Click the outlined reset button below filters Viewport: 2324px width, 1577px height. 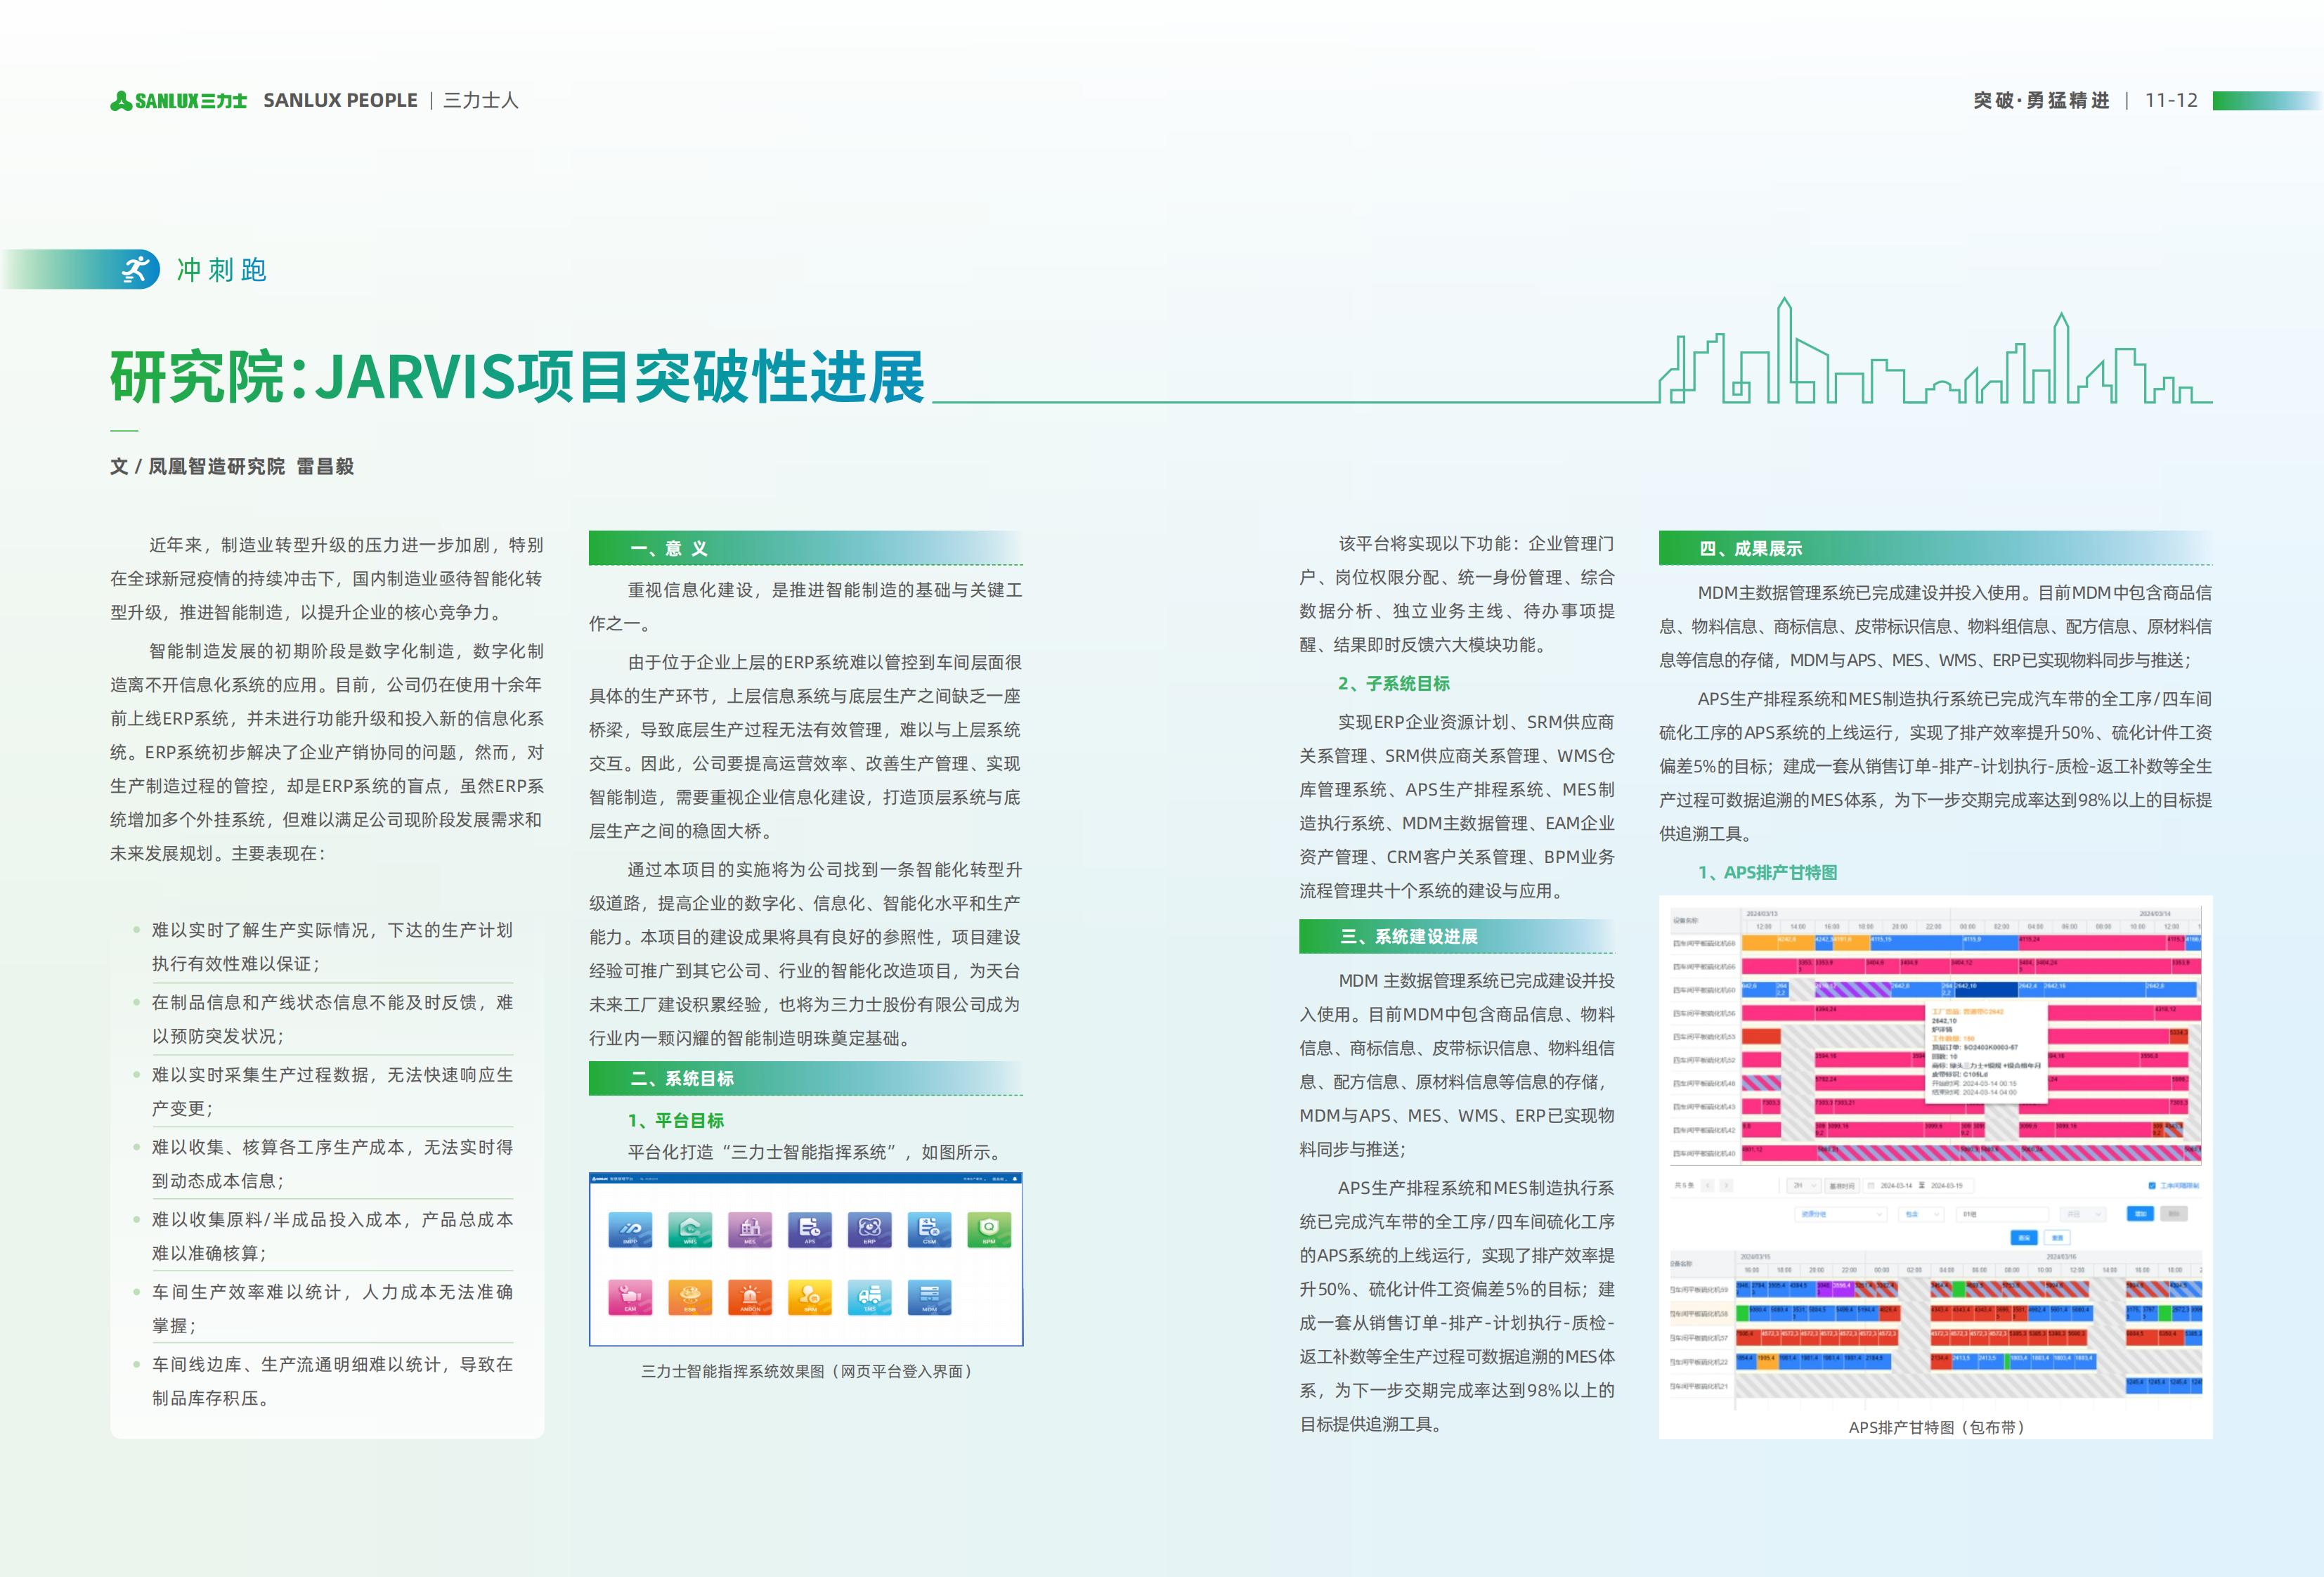[2057, 1238]
